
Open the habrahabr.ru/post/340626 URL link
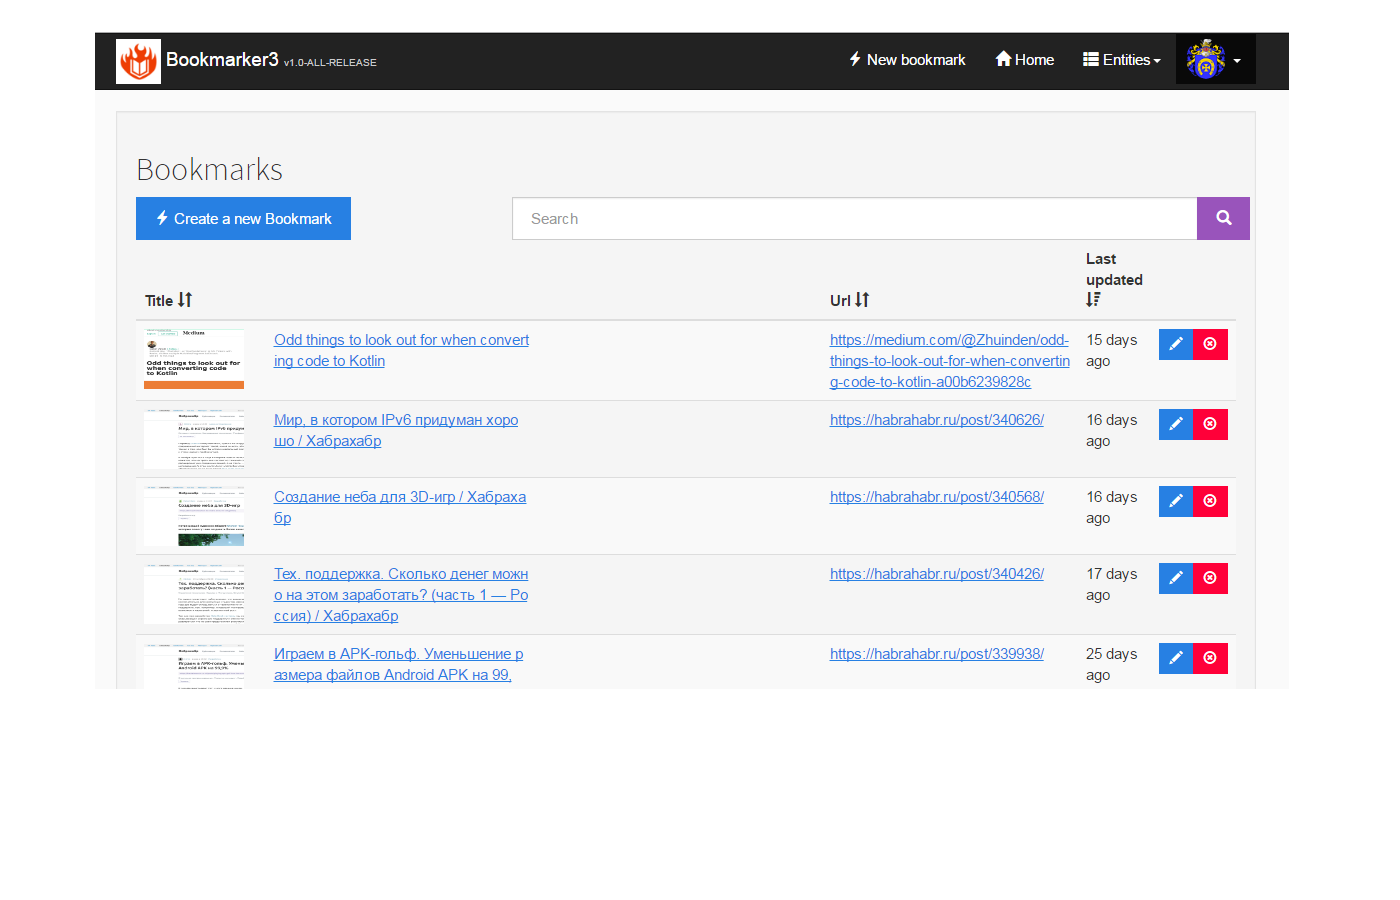click(936, 420)
